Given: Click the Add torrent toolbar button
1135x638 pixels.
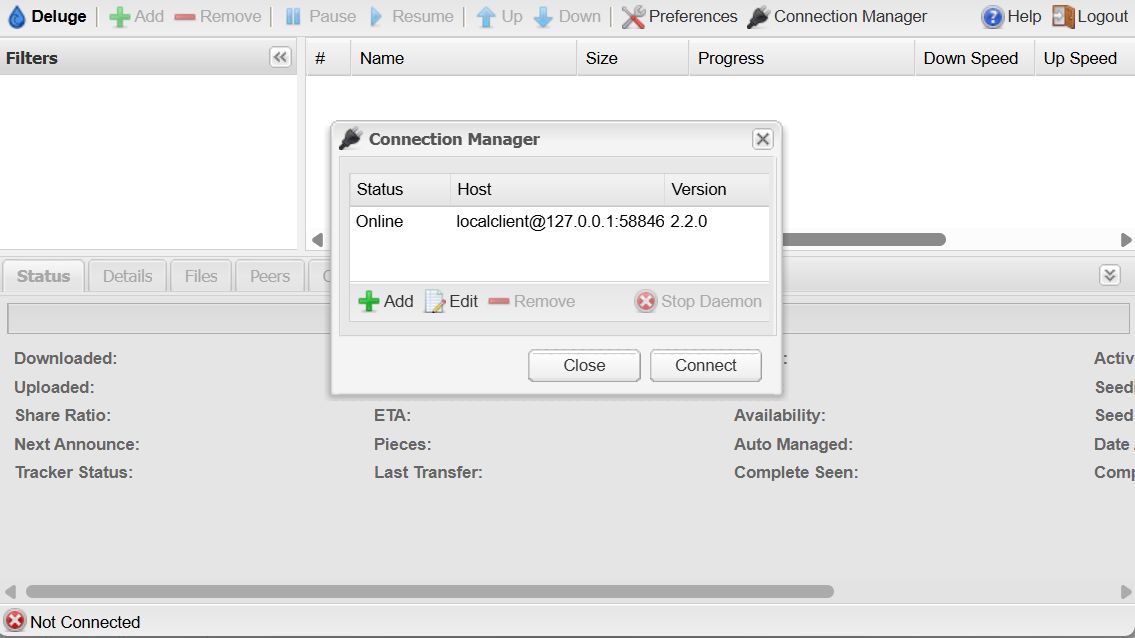Looking at the screenshot, I should [136, 17].
